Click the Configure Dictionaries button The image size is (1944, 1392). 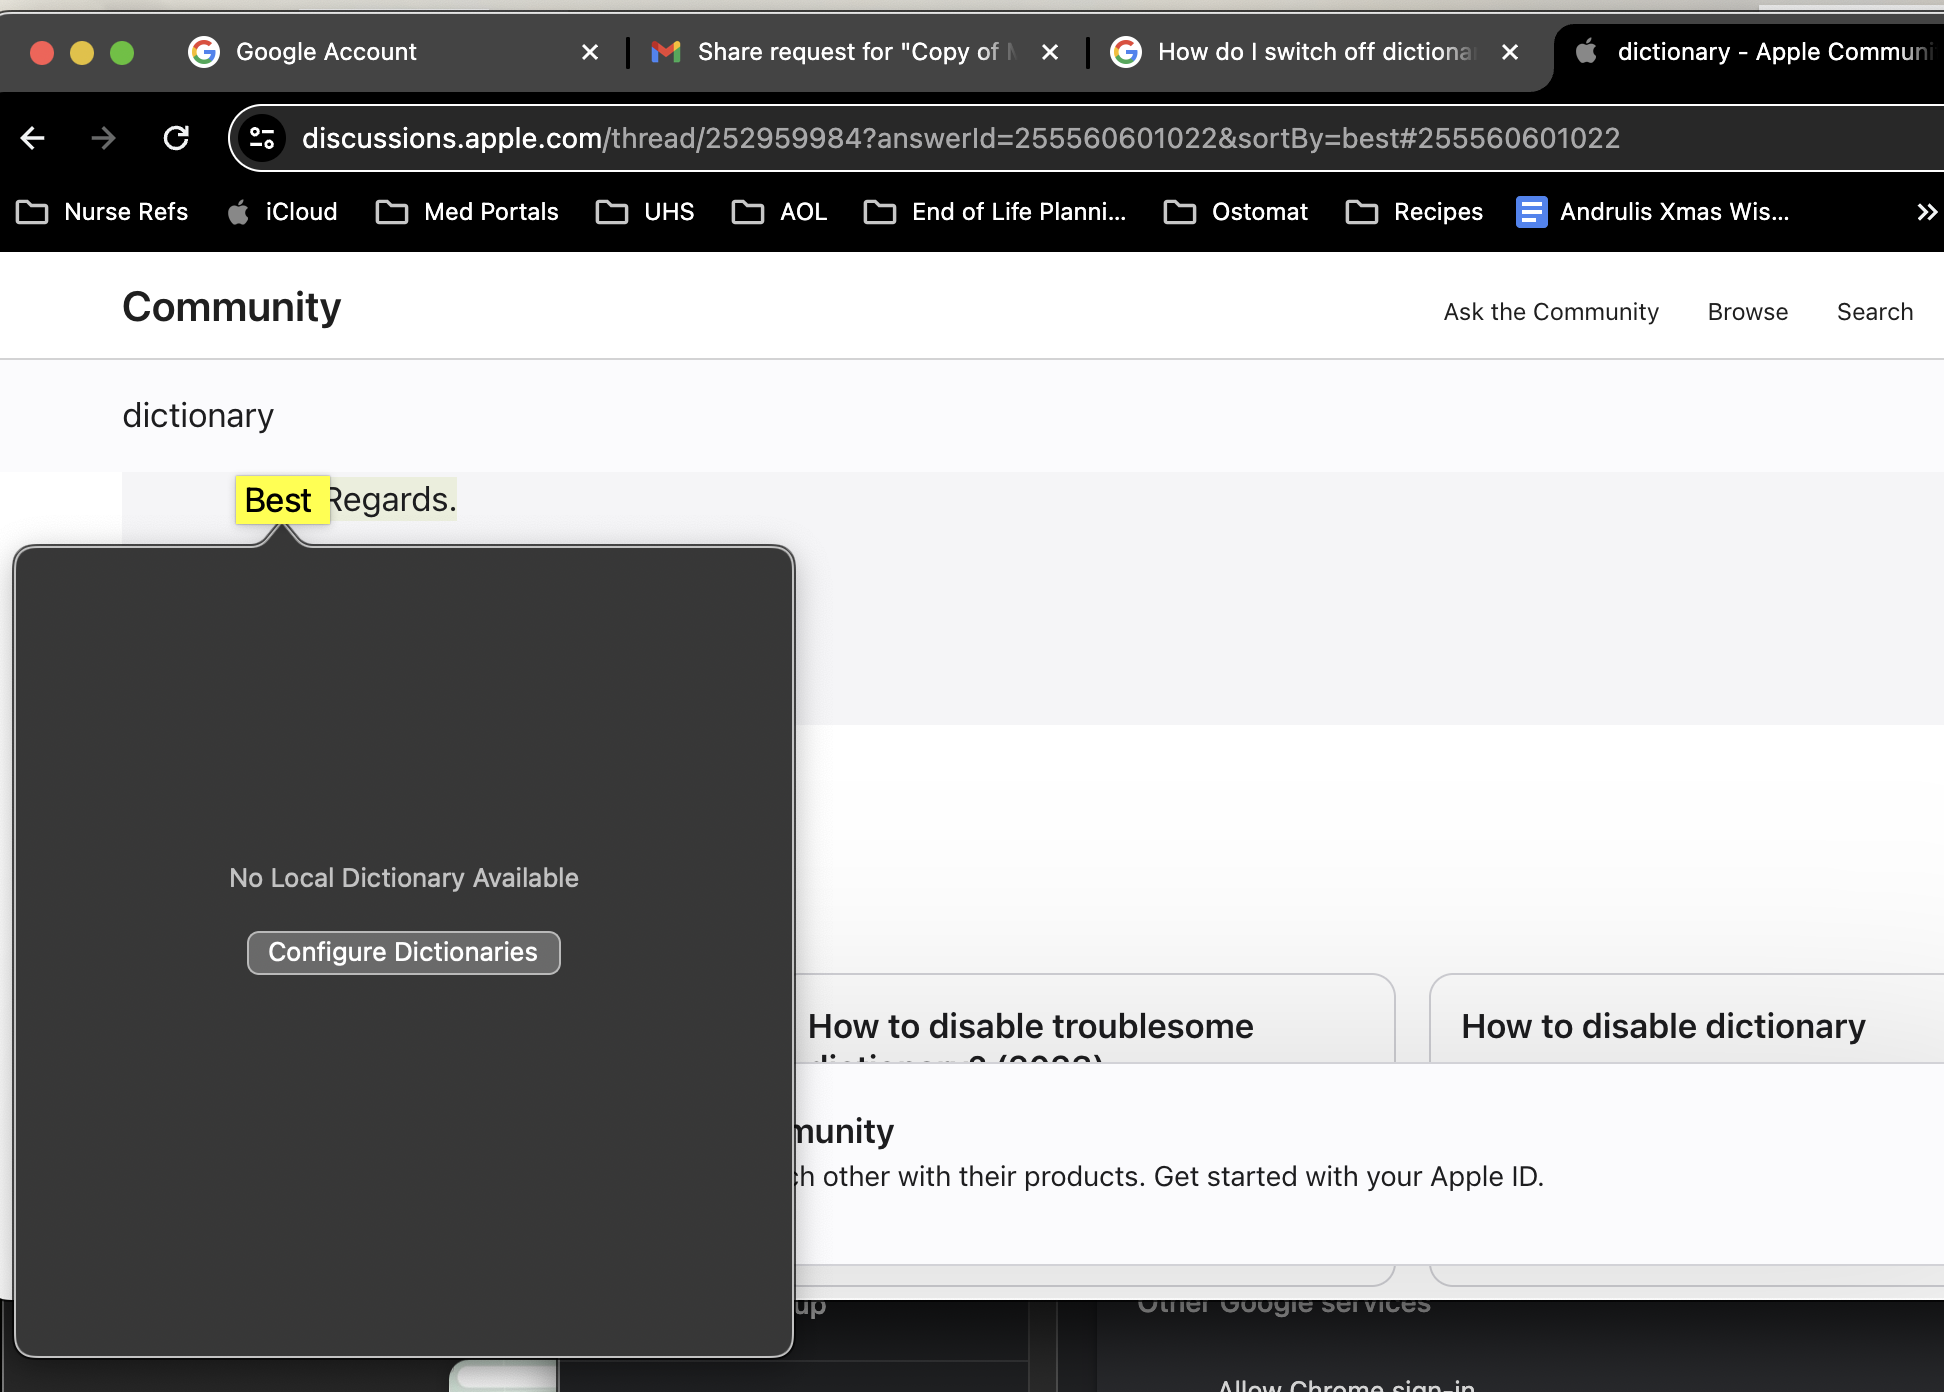point(403,952)
